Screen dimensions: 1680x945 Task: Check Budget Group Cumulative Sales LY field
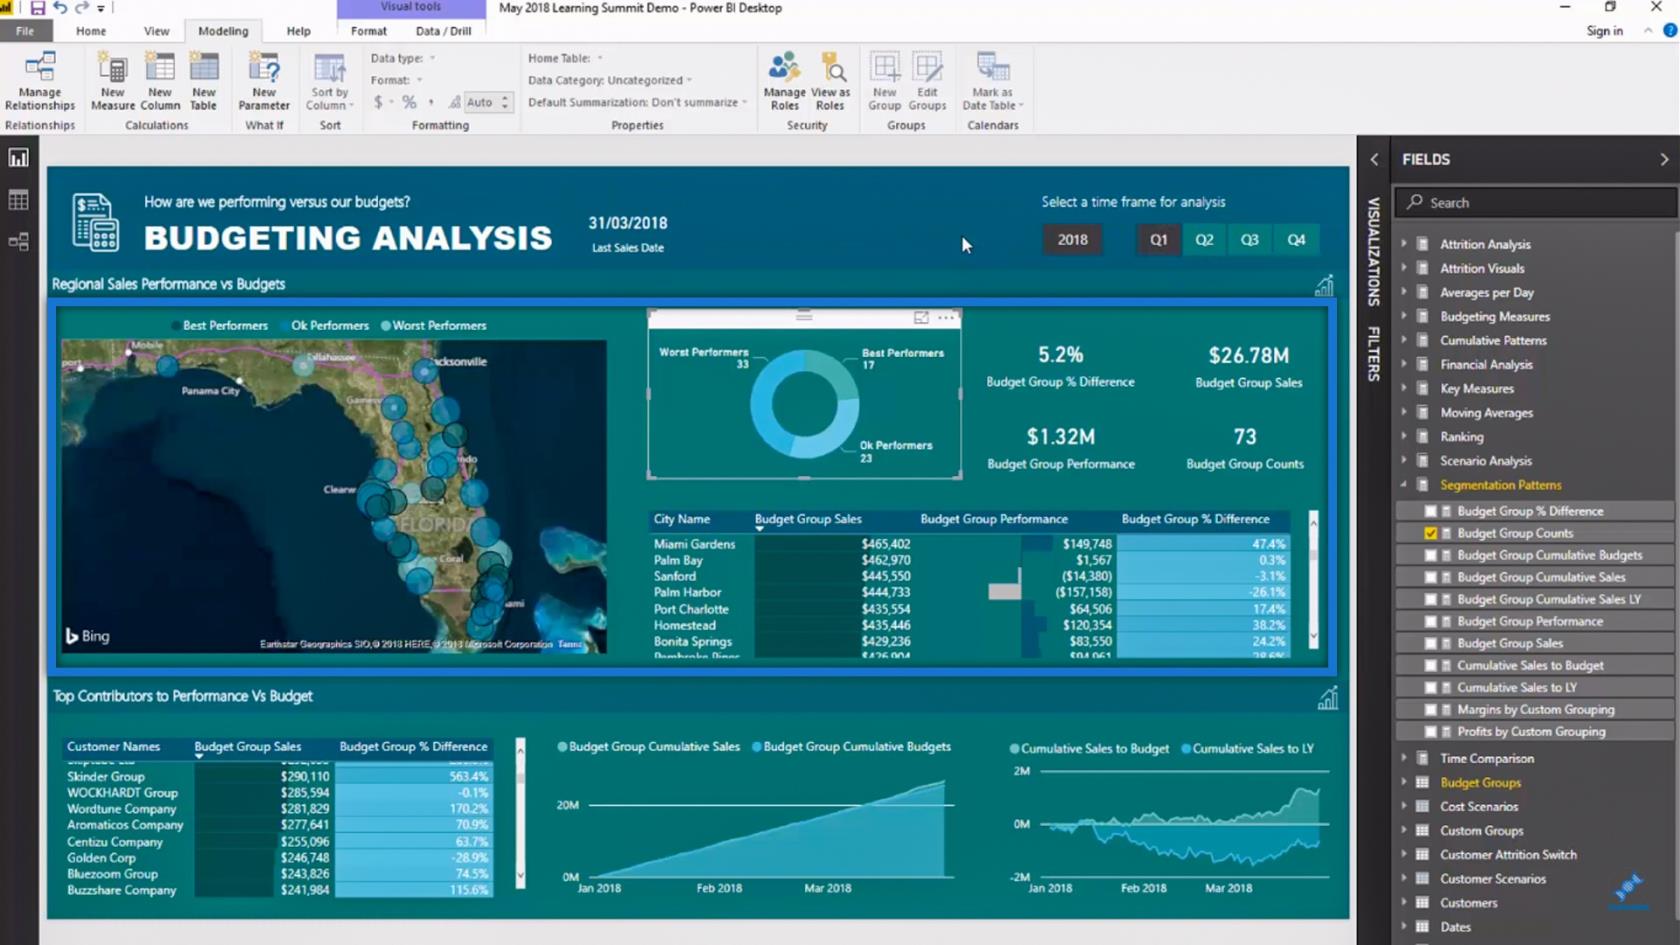1431,599
